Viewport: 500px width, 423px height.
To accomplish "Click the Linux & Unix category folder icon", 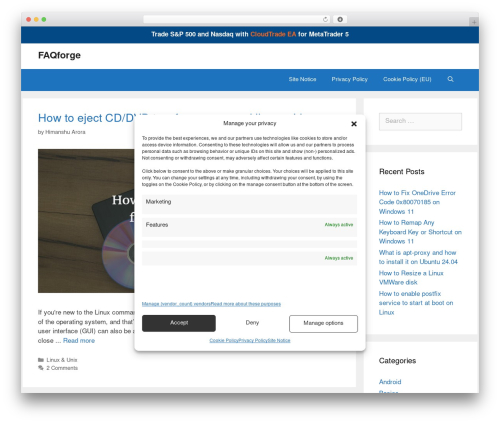I will (x=41, y=360).
